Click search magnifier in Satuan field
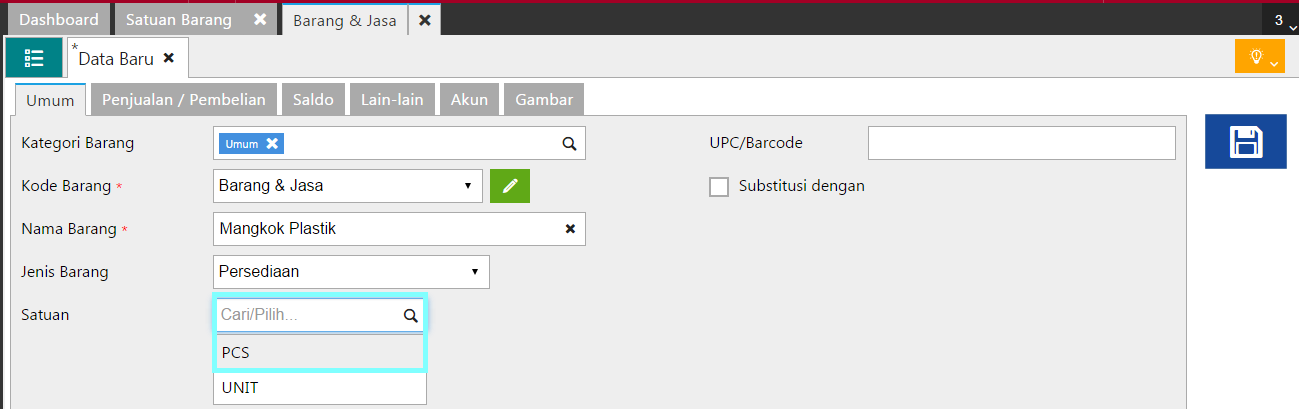This screenshot has height=409, width=1300. [410, 315]
